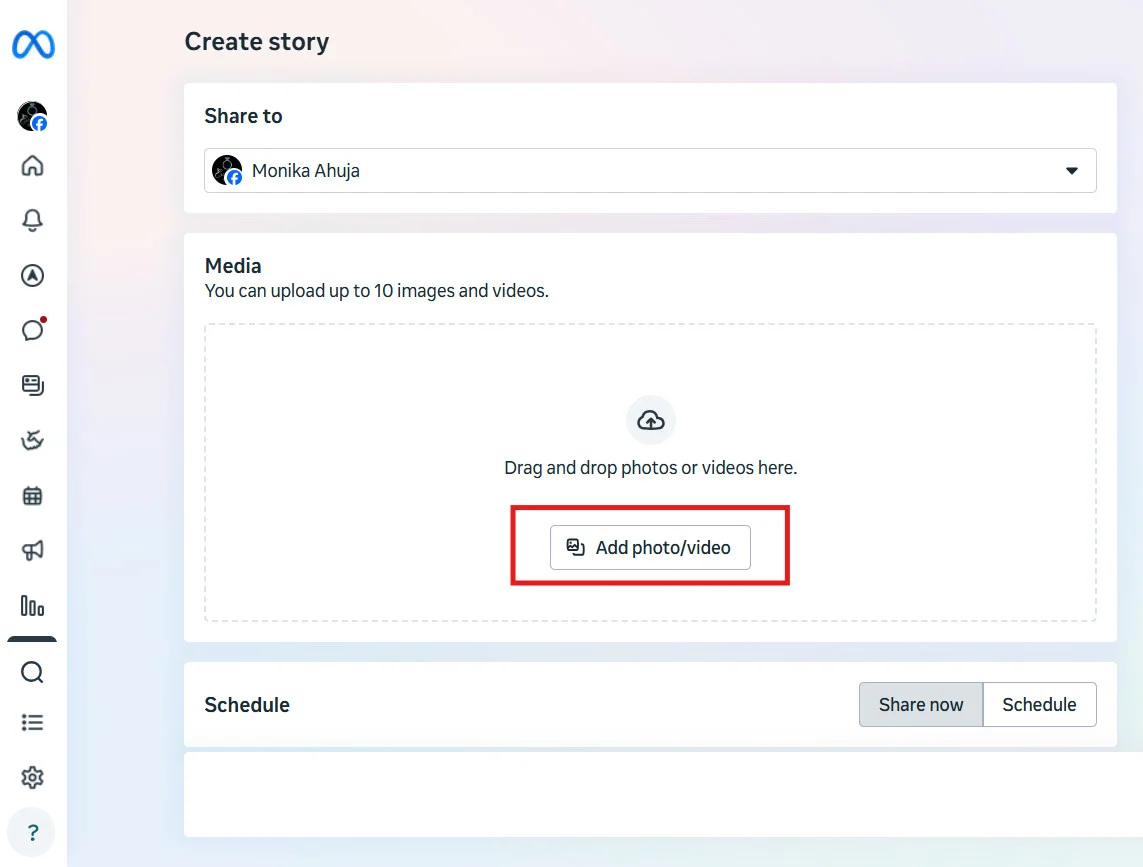
Task: Open the Planner calendar icon
Action: tap(32, 496)
